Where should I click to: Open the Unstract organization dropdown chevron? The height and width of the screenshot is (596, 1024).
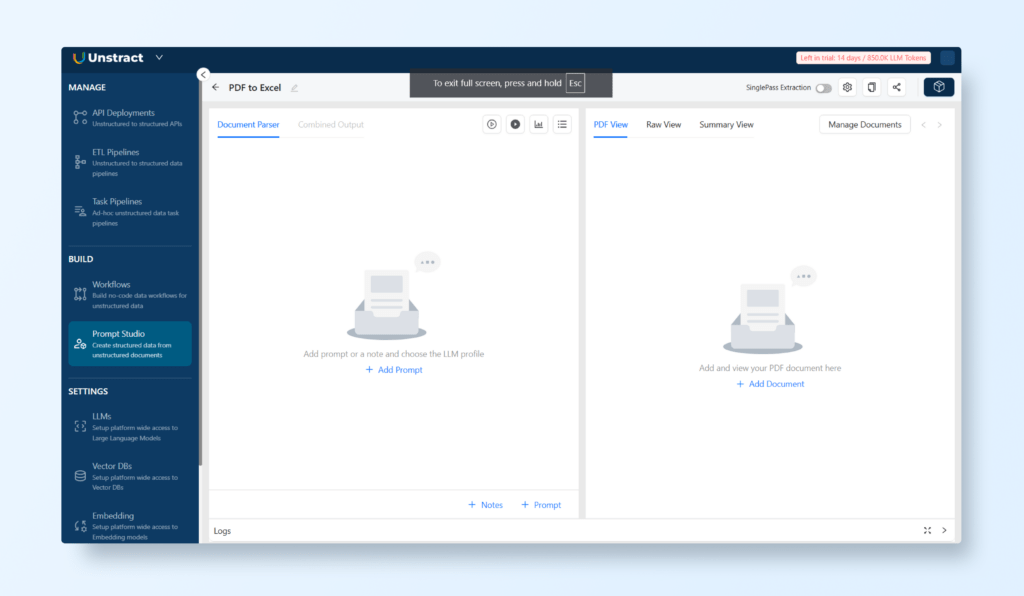[x=159, y=58]
